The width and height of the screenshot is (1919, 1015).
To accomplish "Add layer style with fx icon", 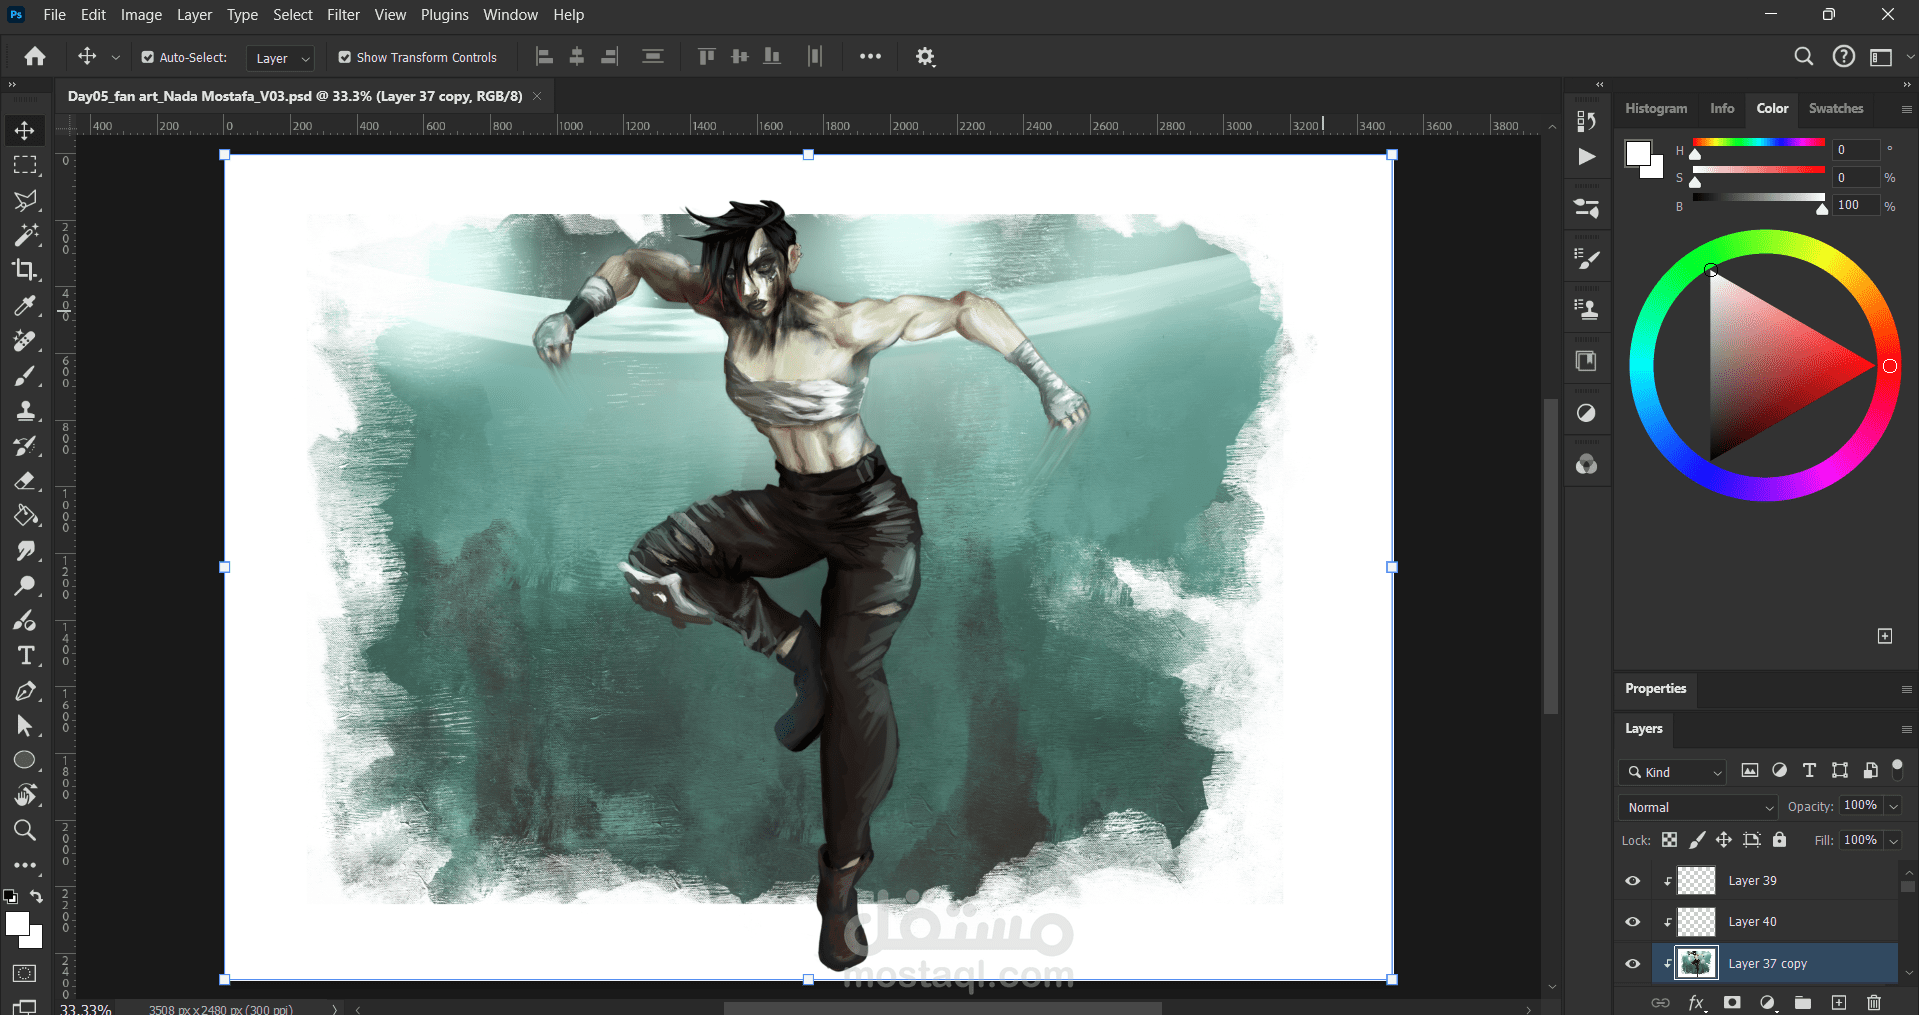I will click(1696, 1002).
